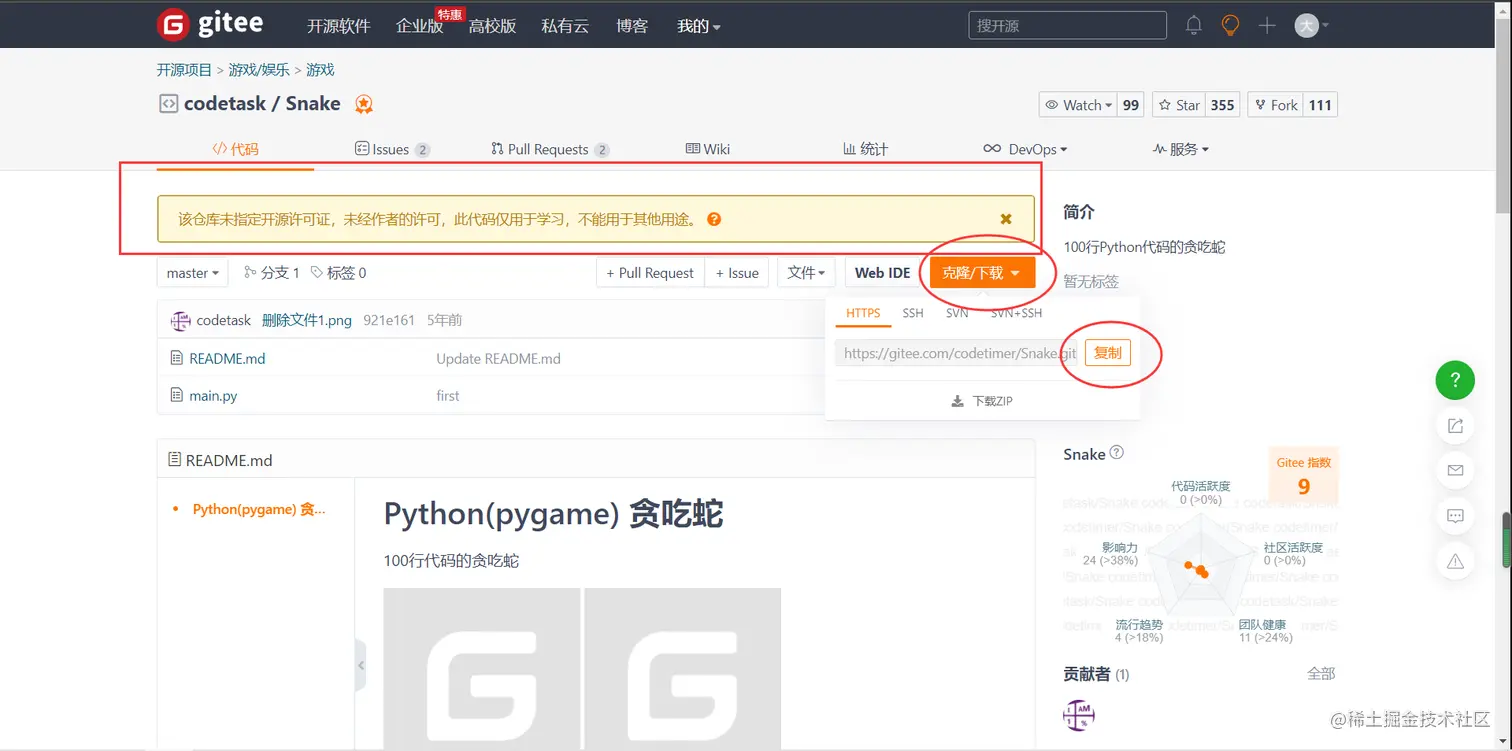Click 分支 1 branches link

click(272, 273)
